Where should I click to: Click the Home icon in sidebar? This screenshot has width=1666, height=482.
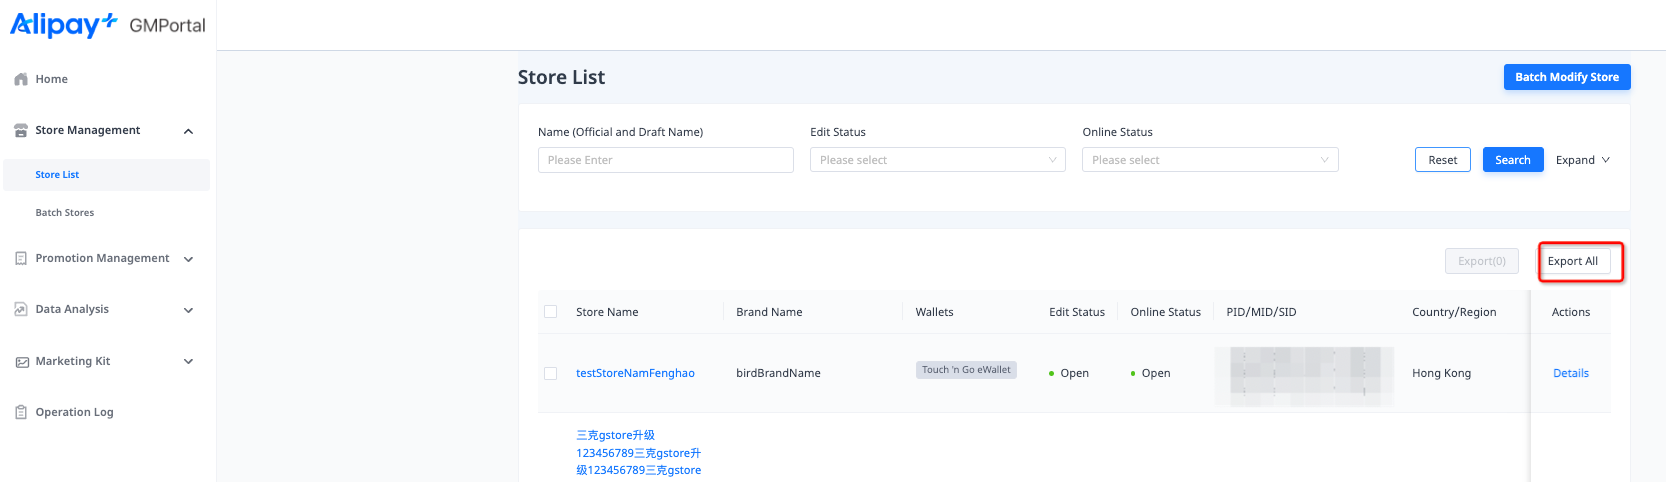(x=21, y=79)
